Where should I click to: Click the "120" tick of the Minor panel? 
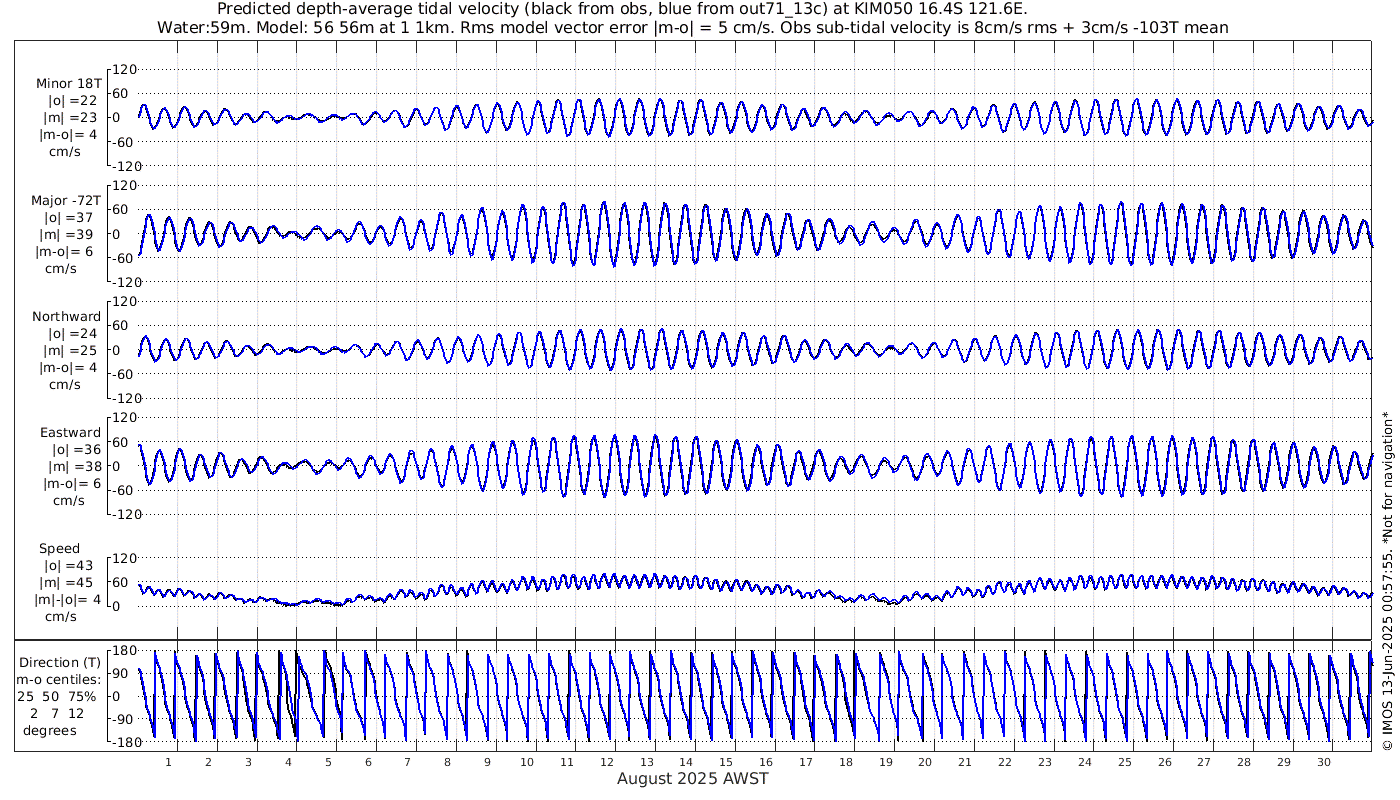point(123,70)
